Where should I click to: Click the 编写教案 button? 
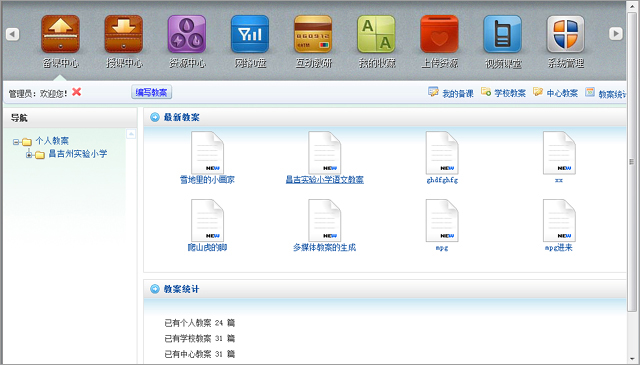click(151, 92)
